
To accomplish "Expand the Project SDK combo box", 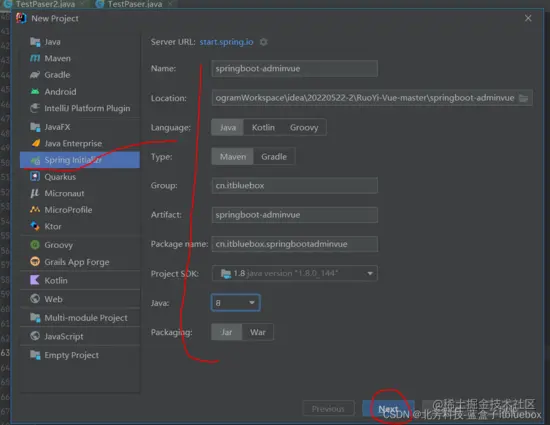I will pos(295,273).
